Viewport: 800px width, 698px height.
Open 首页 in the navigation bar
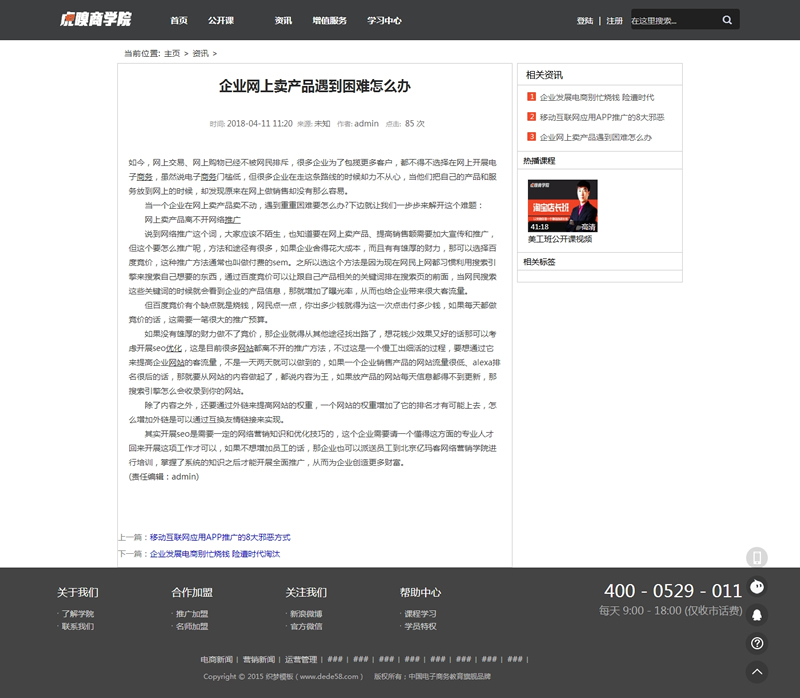click(179, 20)
